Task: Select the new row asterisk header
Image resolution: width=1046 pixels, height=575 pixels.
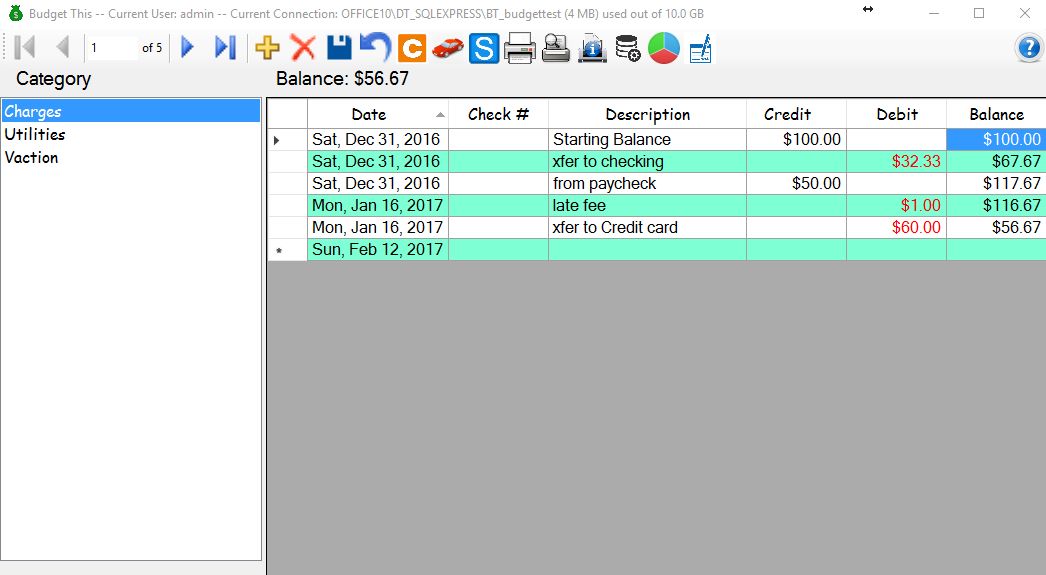Action: pyautogui.click(x=287, y=249)
